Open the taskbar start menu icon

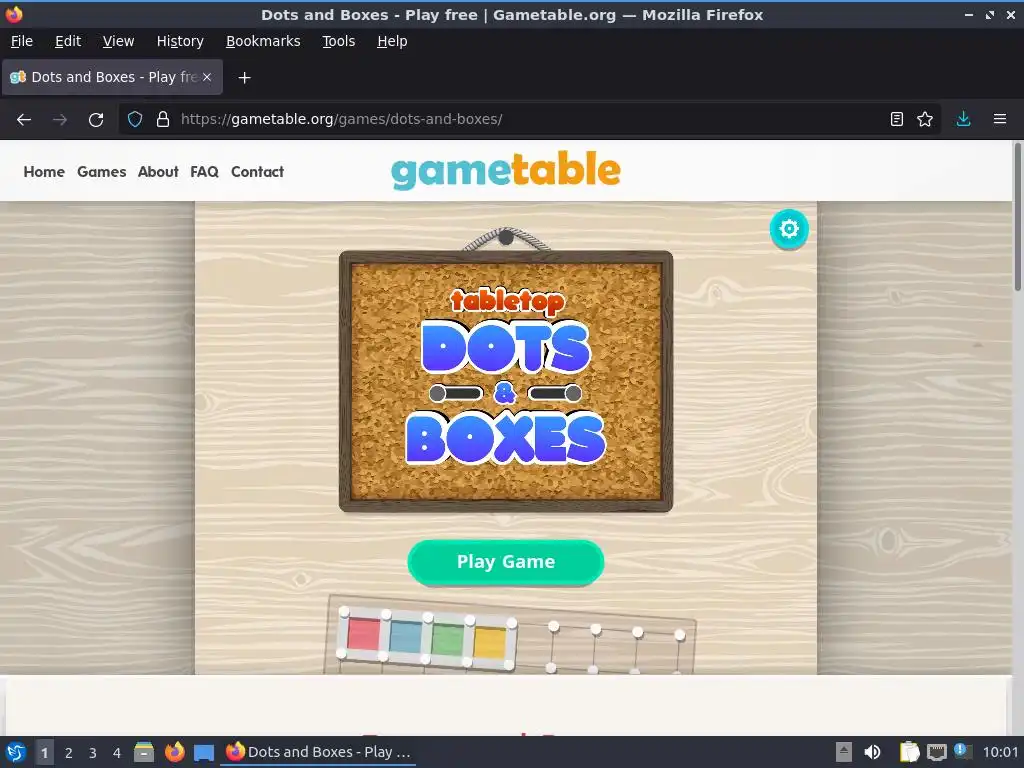[16, 752]
